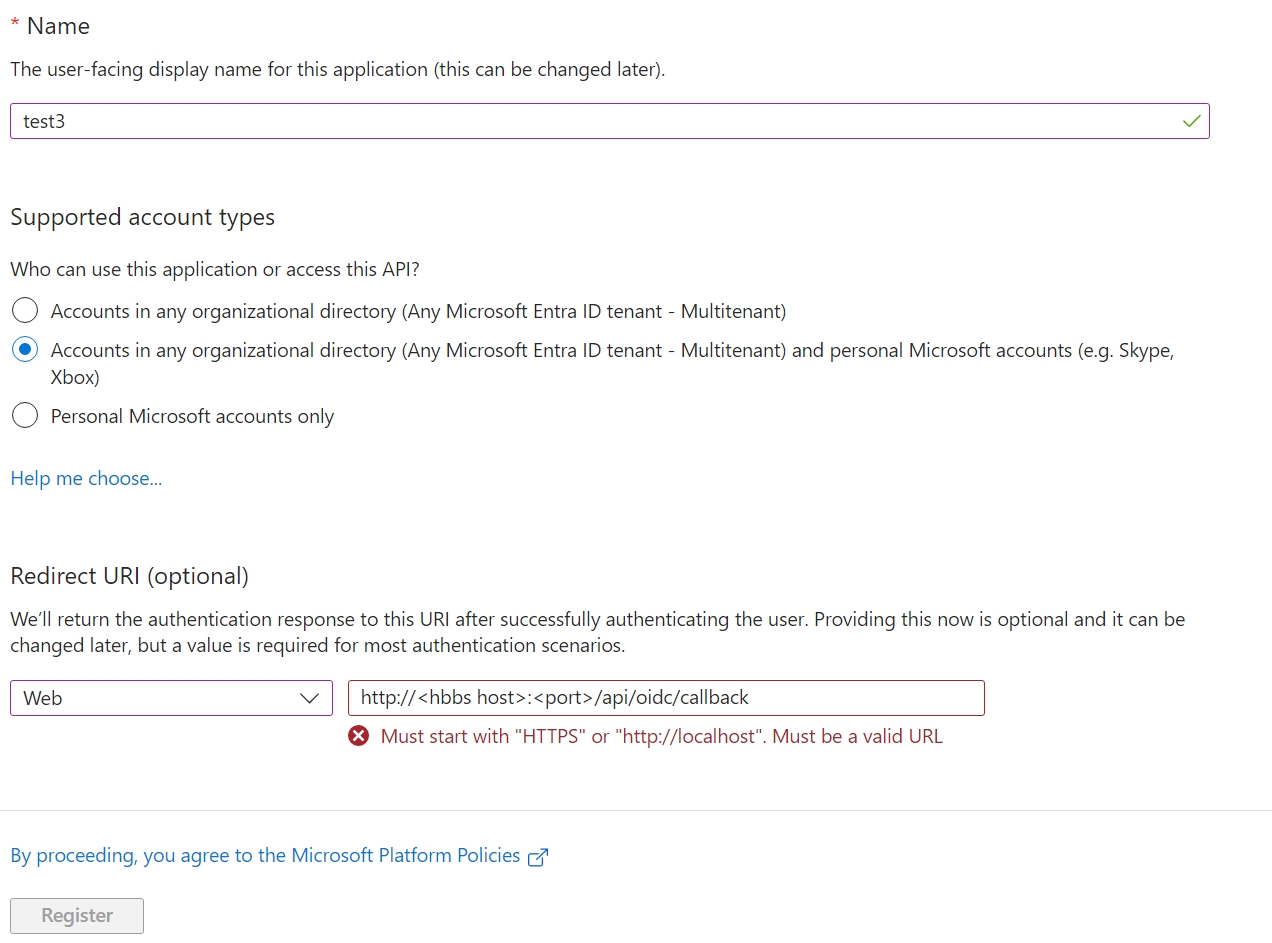Click the authentication response description paragraph
The image size is (1272, 943).
598,632
